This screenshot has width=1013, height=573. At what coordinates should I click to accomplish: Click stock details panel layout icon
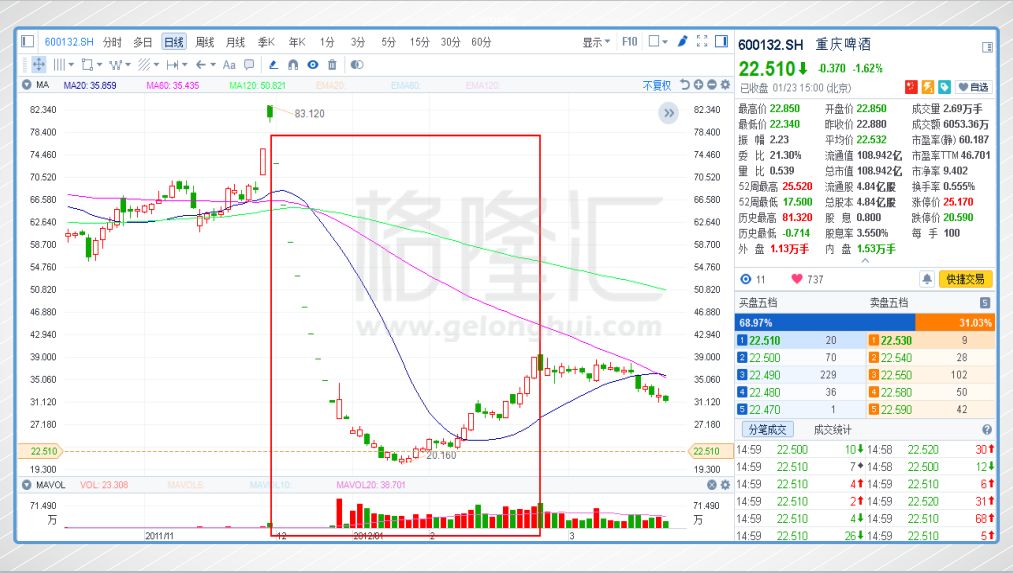coord(987,47)
